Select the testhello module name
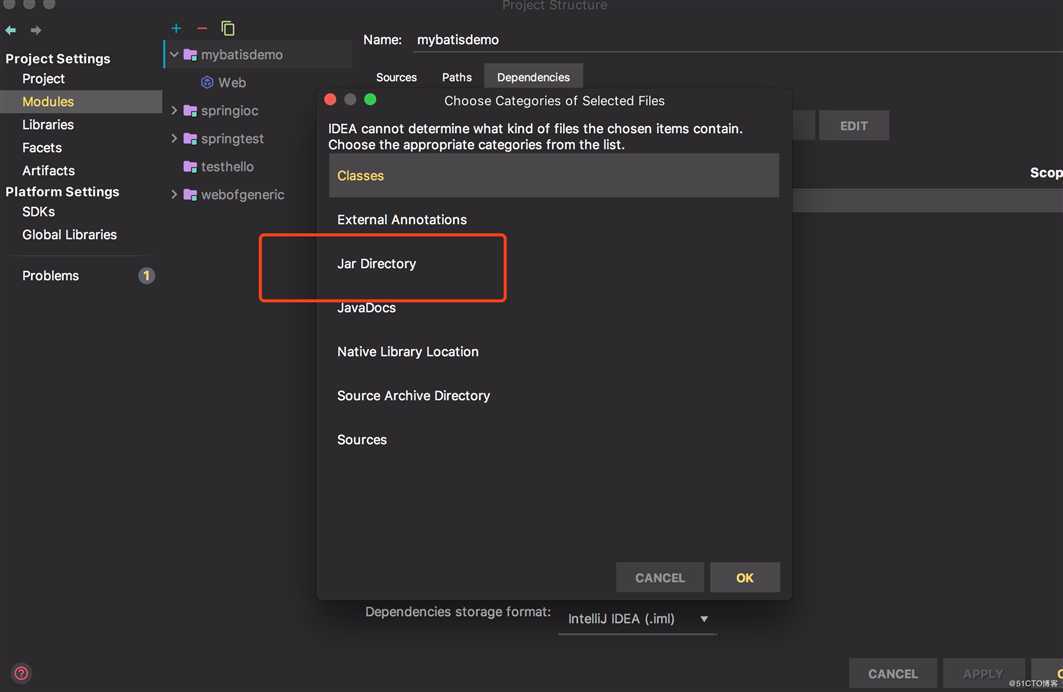The width and height of the screenshot is (1063, 692). tap(227, 166)
